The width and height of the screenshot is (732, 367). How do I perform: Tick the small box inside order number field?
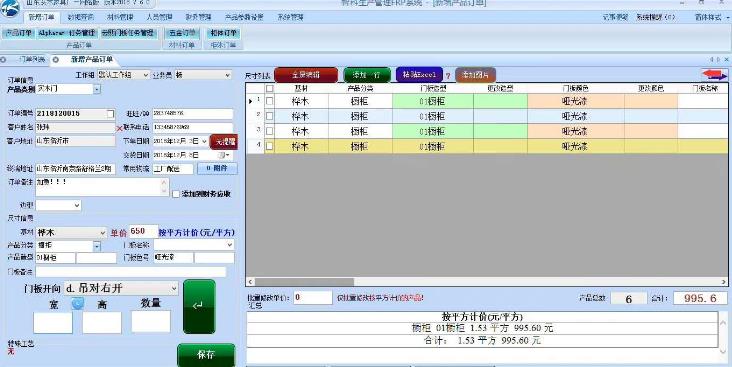[110, 114]
